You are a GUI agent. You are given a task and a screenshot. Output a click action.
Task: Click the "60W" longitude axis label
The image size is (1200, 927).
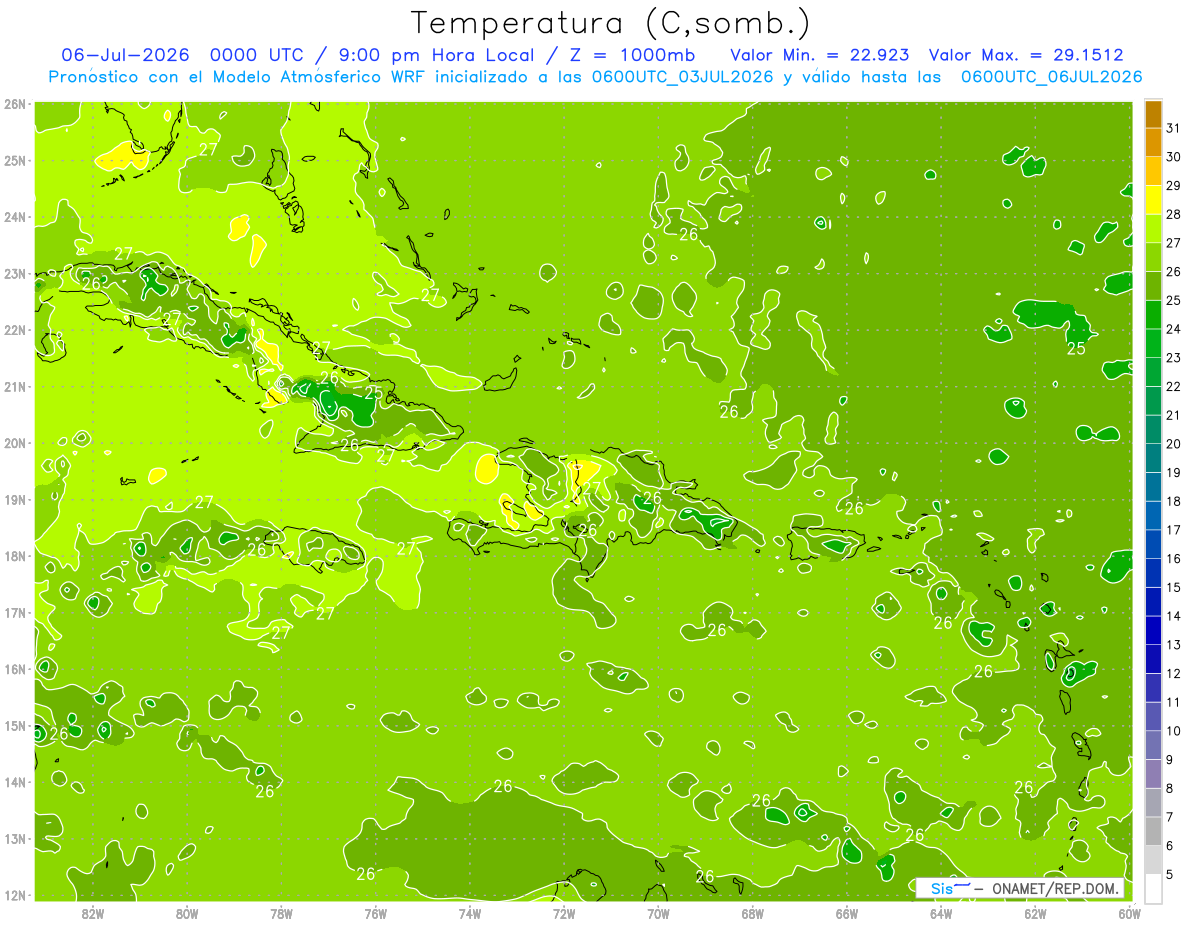1129,913
